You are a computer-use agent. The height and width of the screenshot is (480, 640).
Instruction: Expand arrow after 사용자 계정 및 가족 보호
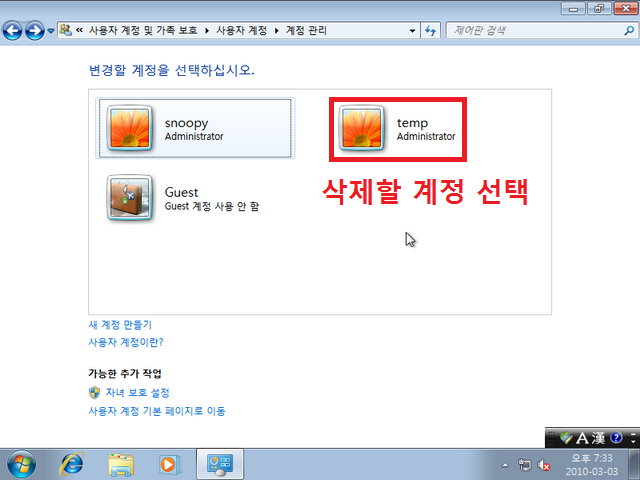pos(207,31)
